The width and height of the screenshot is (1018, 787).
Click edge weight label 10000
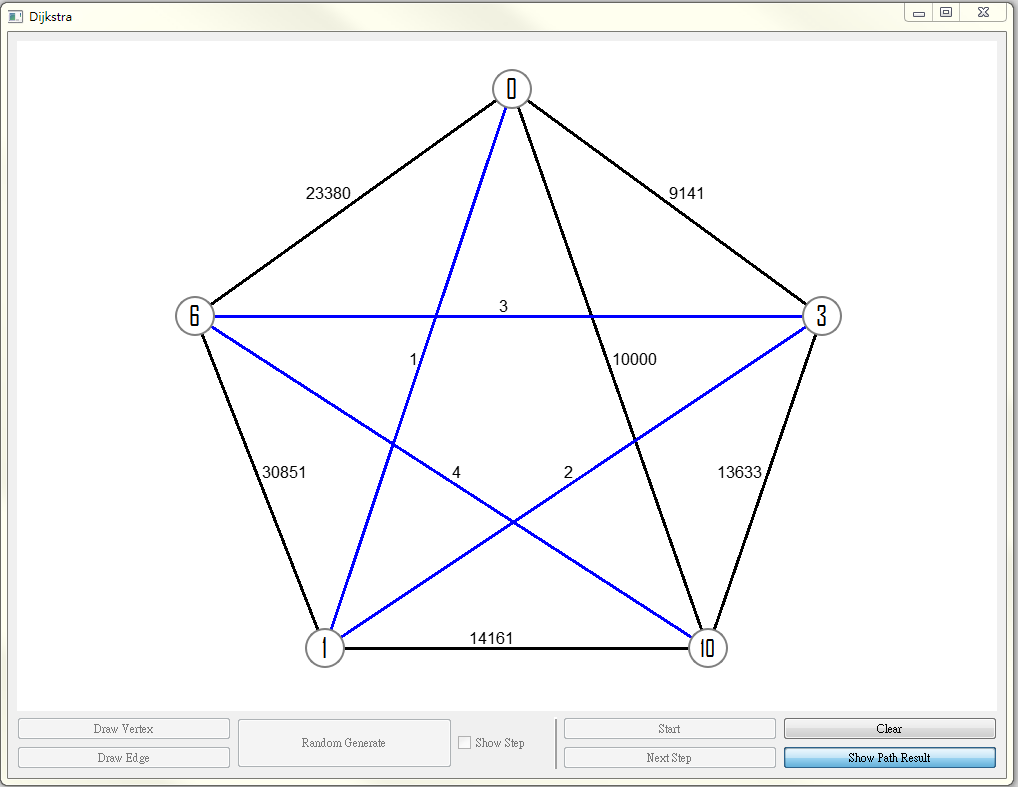pos(634,360)
